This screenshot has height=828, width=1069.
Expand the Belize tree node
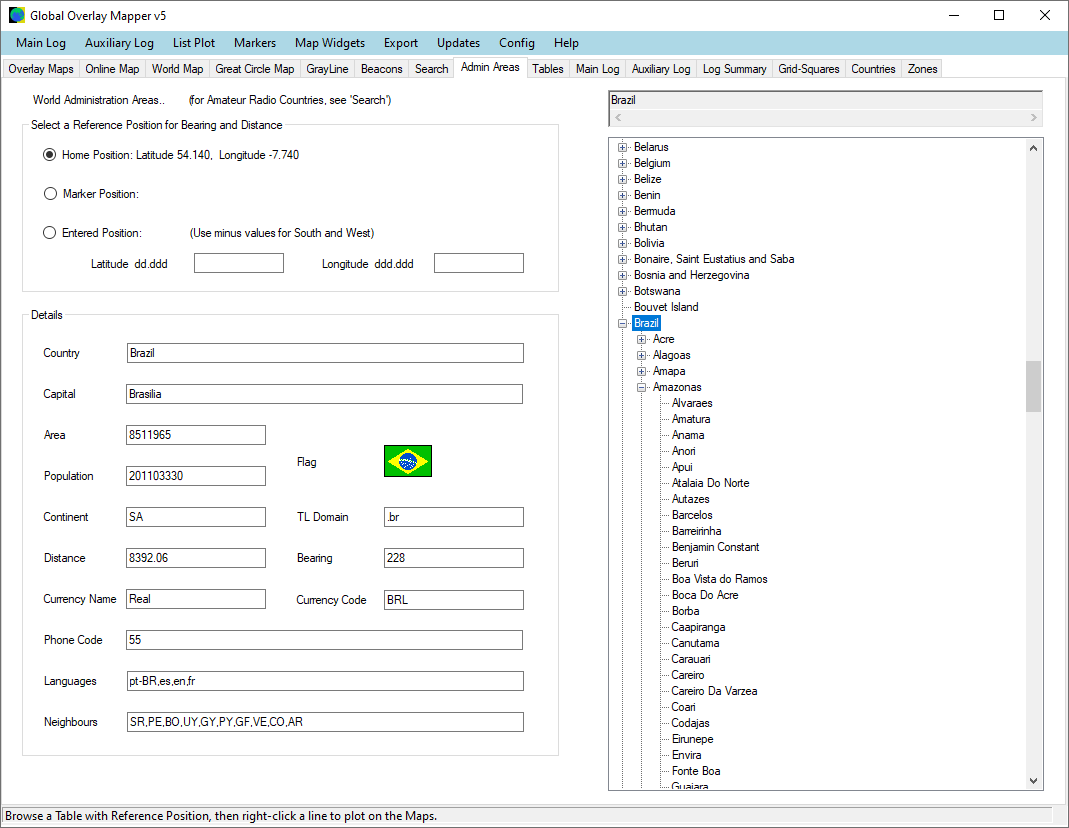pyautogui.click(x=622, y=179)
